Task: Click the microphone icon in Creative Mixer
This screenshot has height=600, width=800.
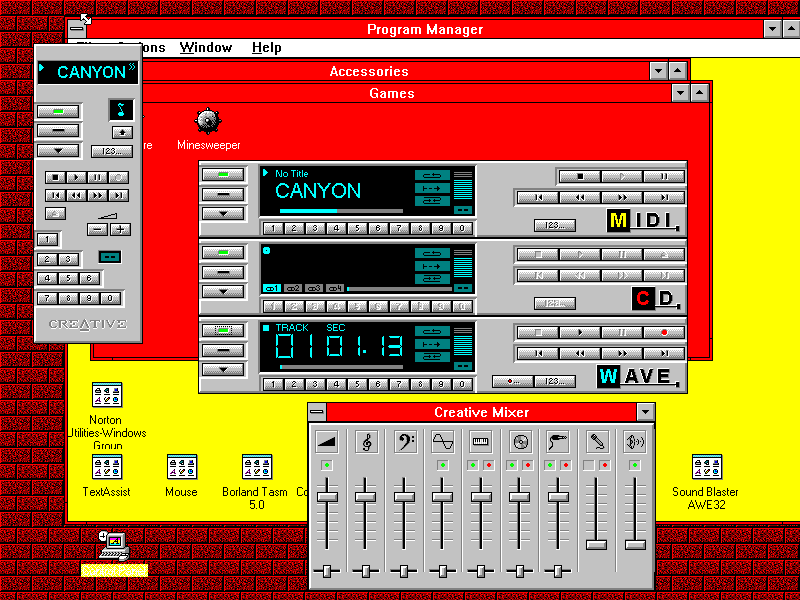Action: (596, 442)
